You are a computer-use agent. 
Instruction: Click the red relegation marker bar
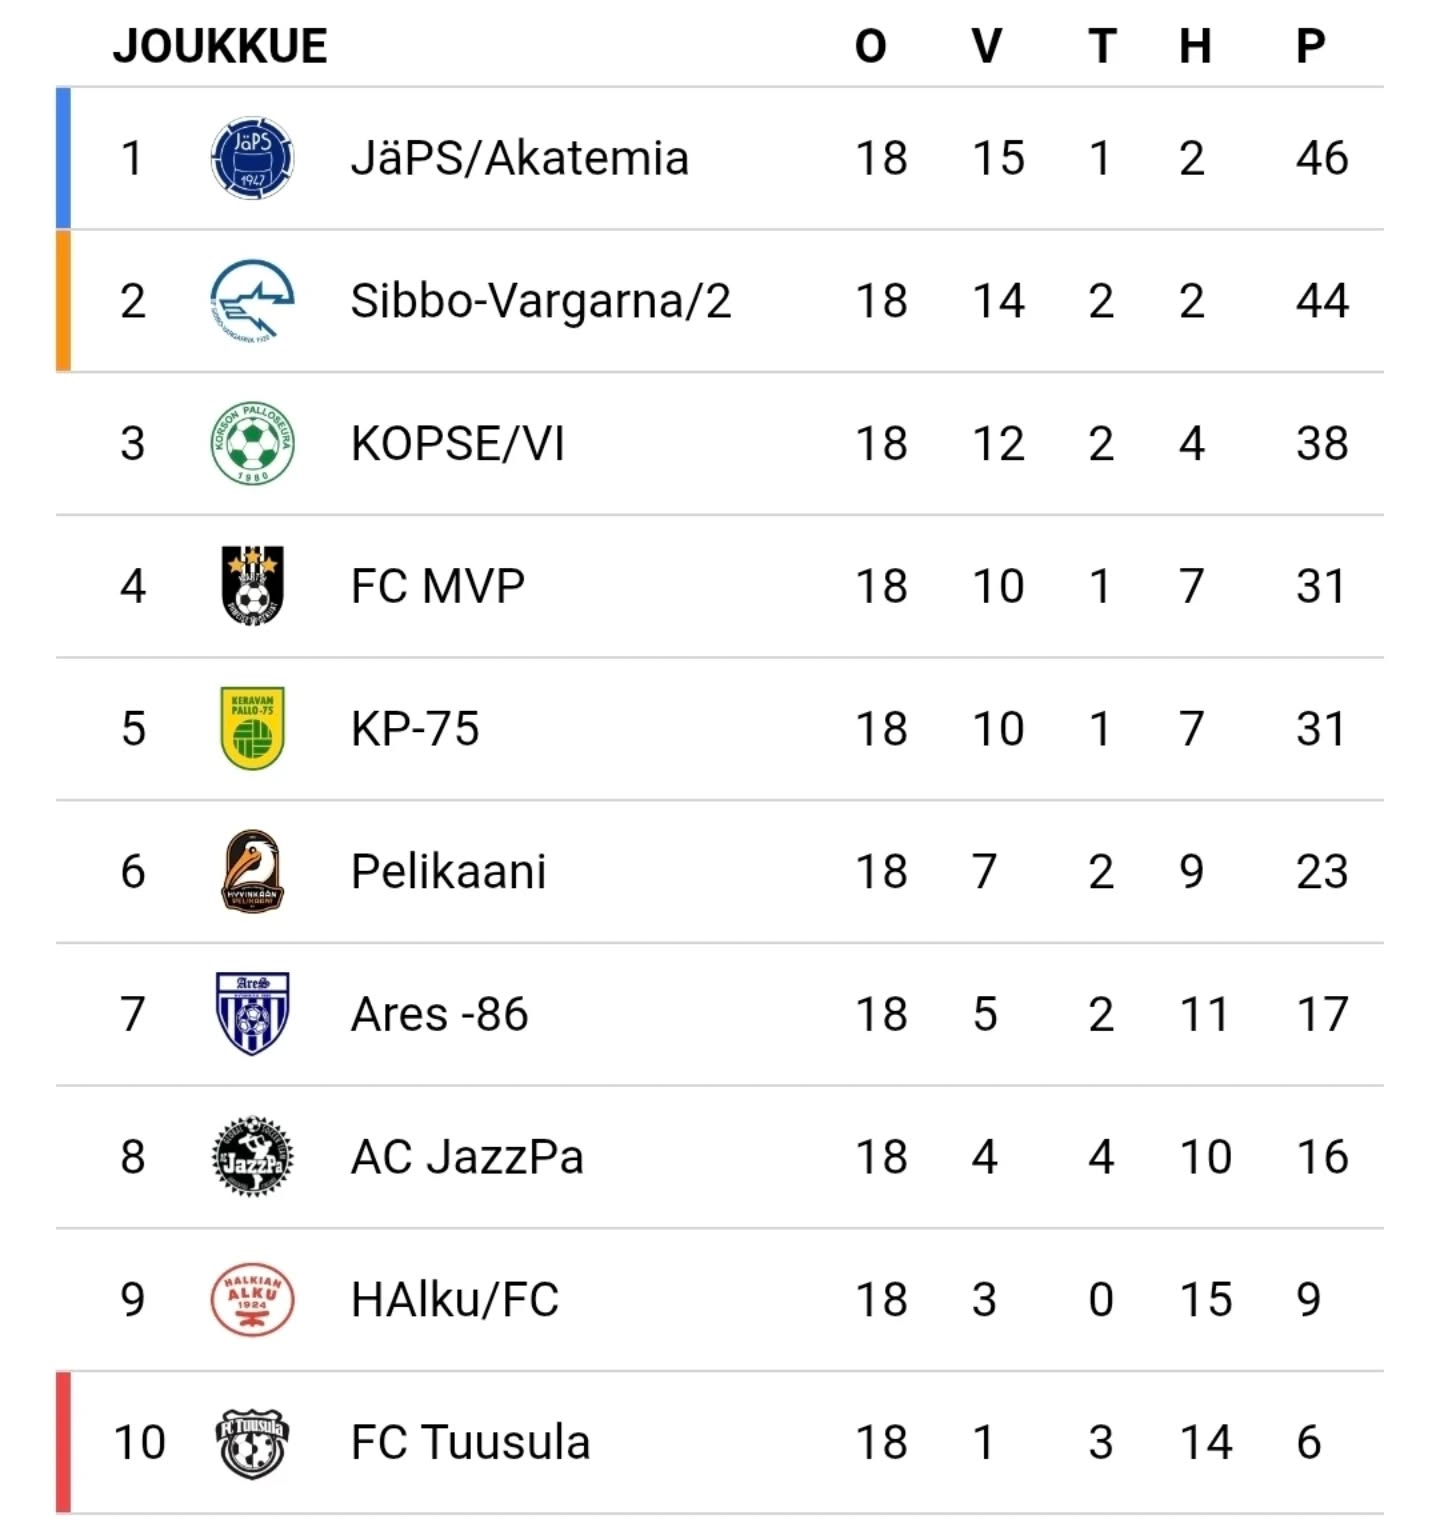tap(63, 1442)
